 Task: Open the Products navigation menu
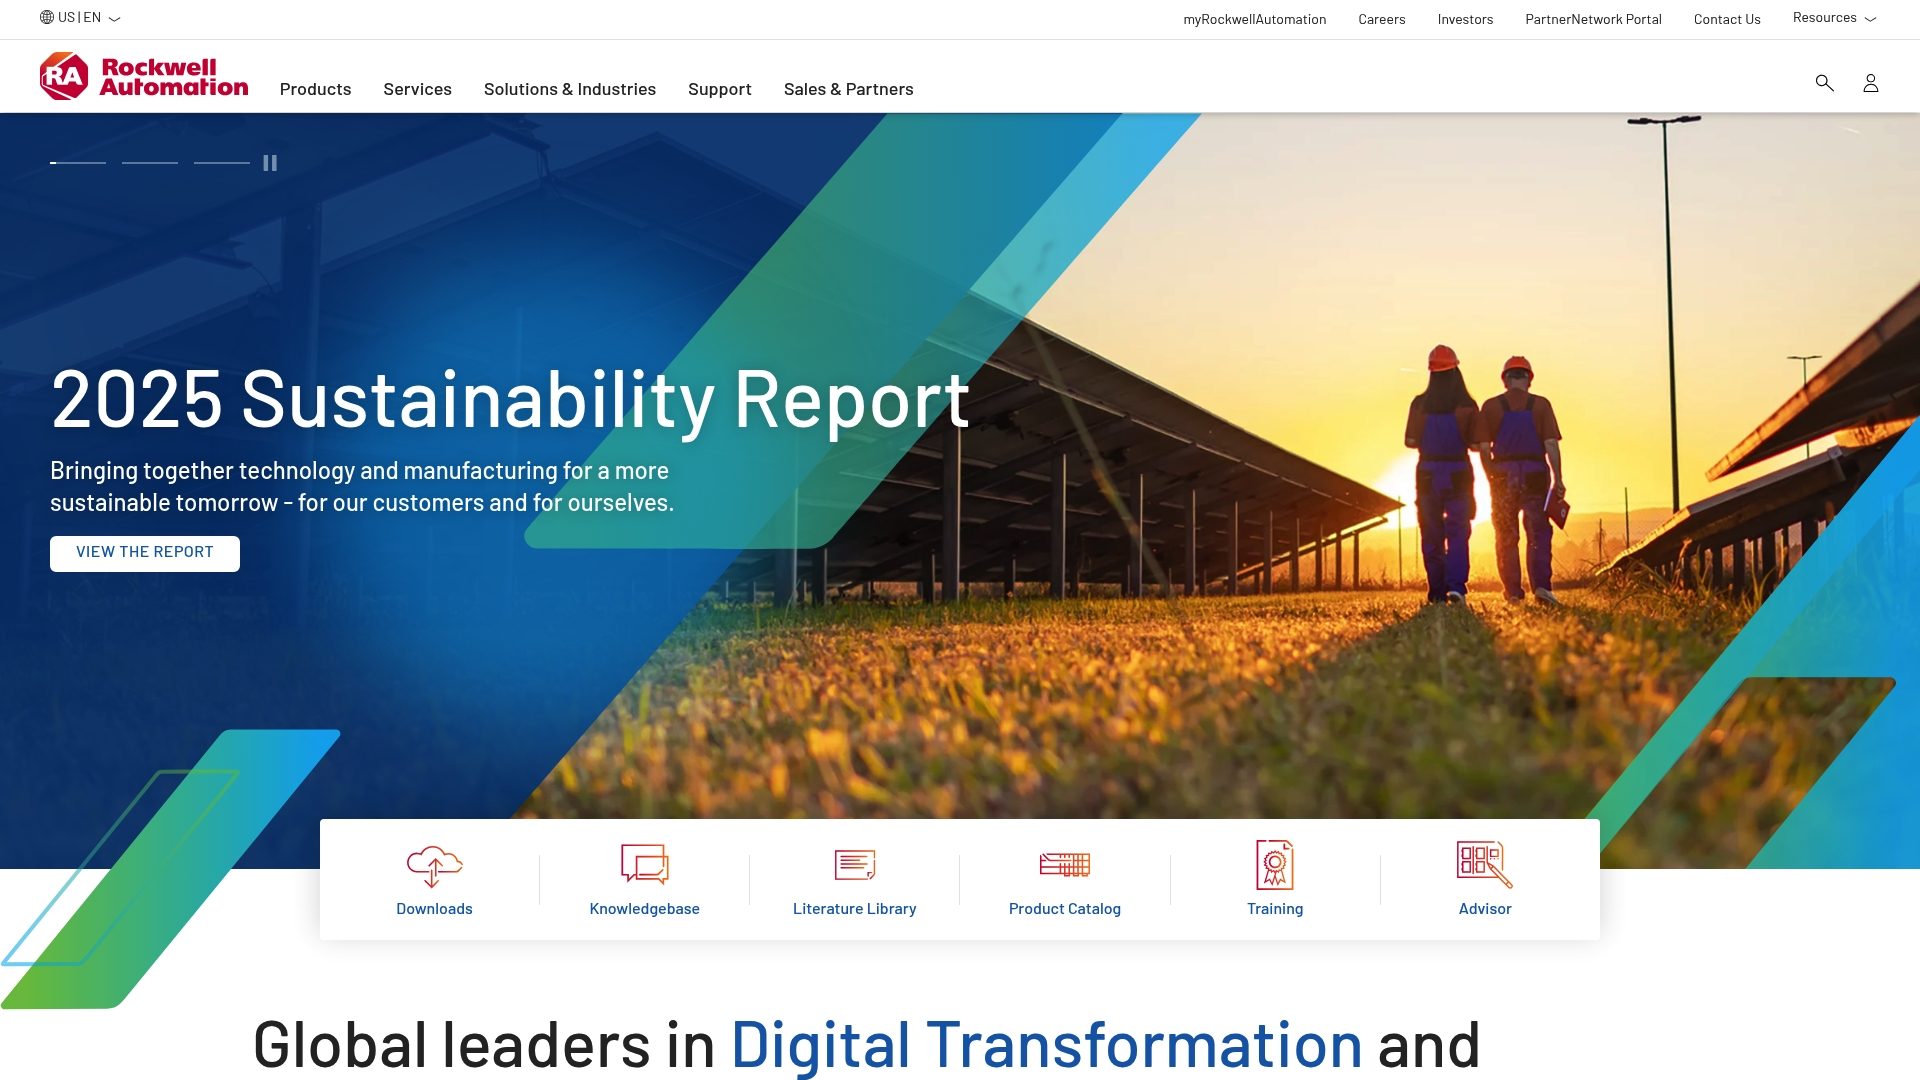315,89
